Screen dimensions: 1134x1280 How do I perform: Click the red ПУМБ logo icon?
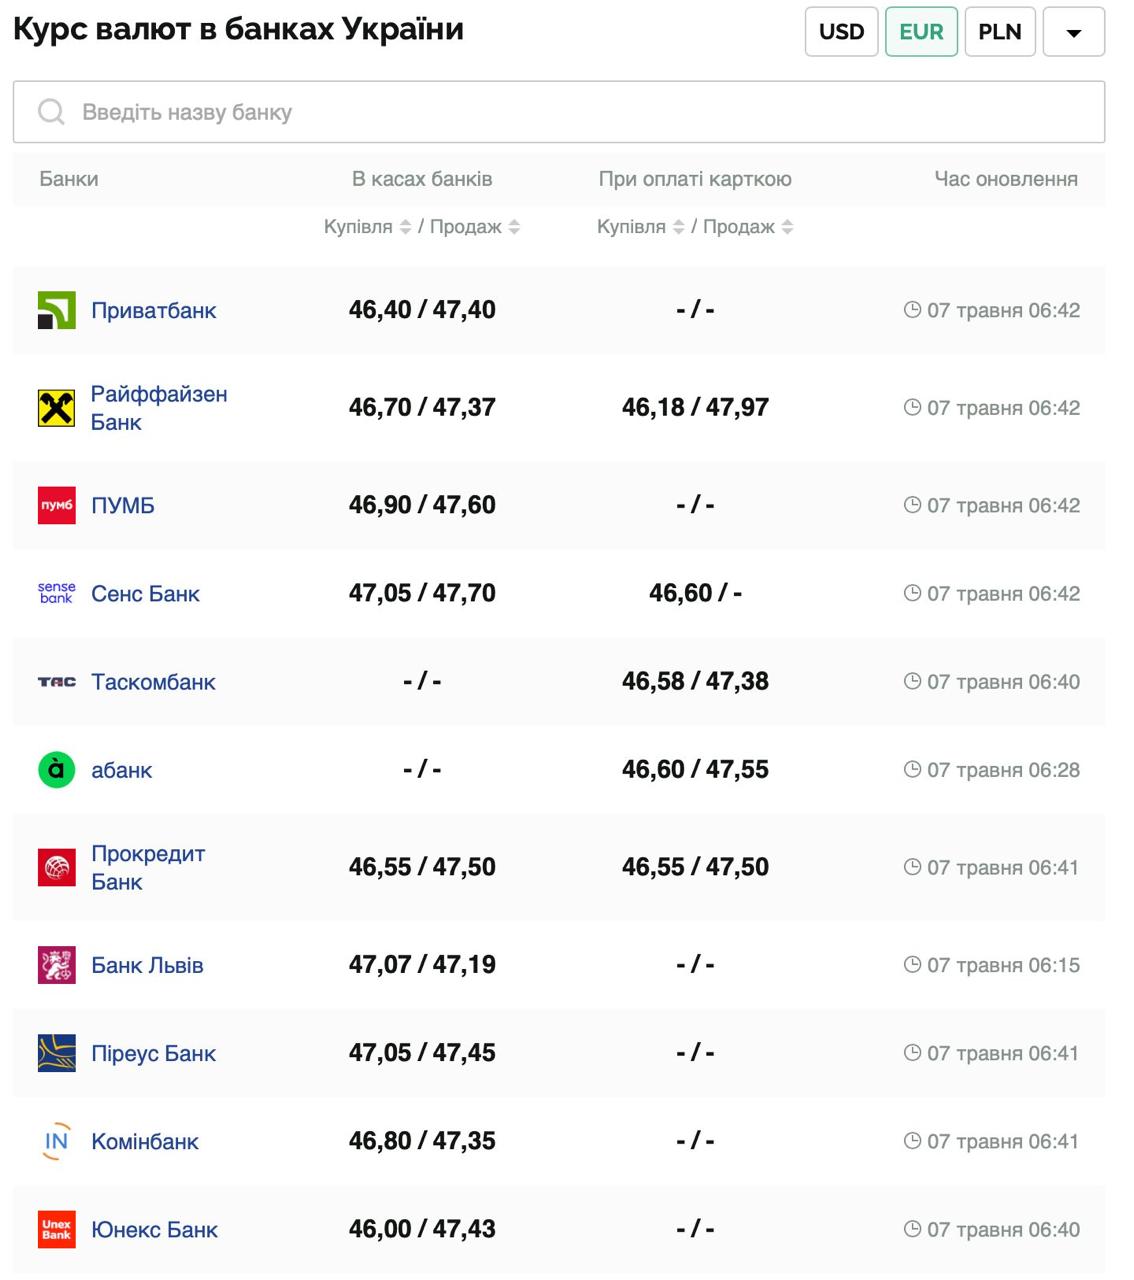pos(56,505)
